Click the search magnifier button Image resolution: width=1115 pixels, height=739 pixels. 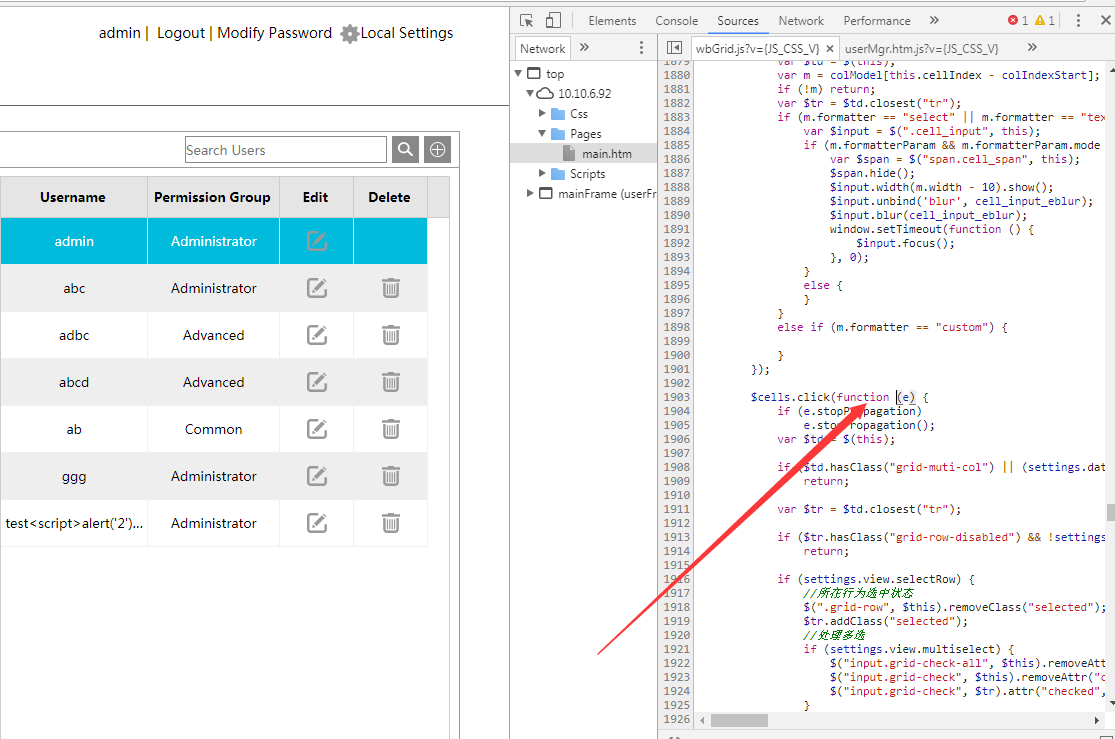(x=405, y=149)
